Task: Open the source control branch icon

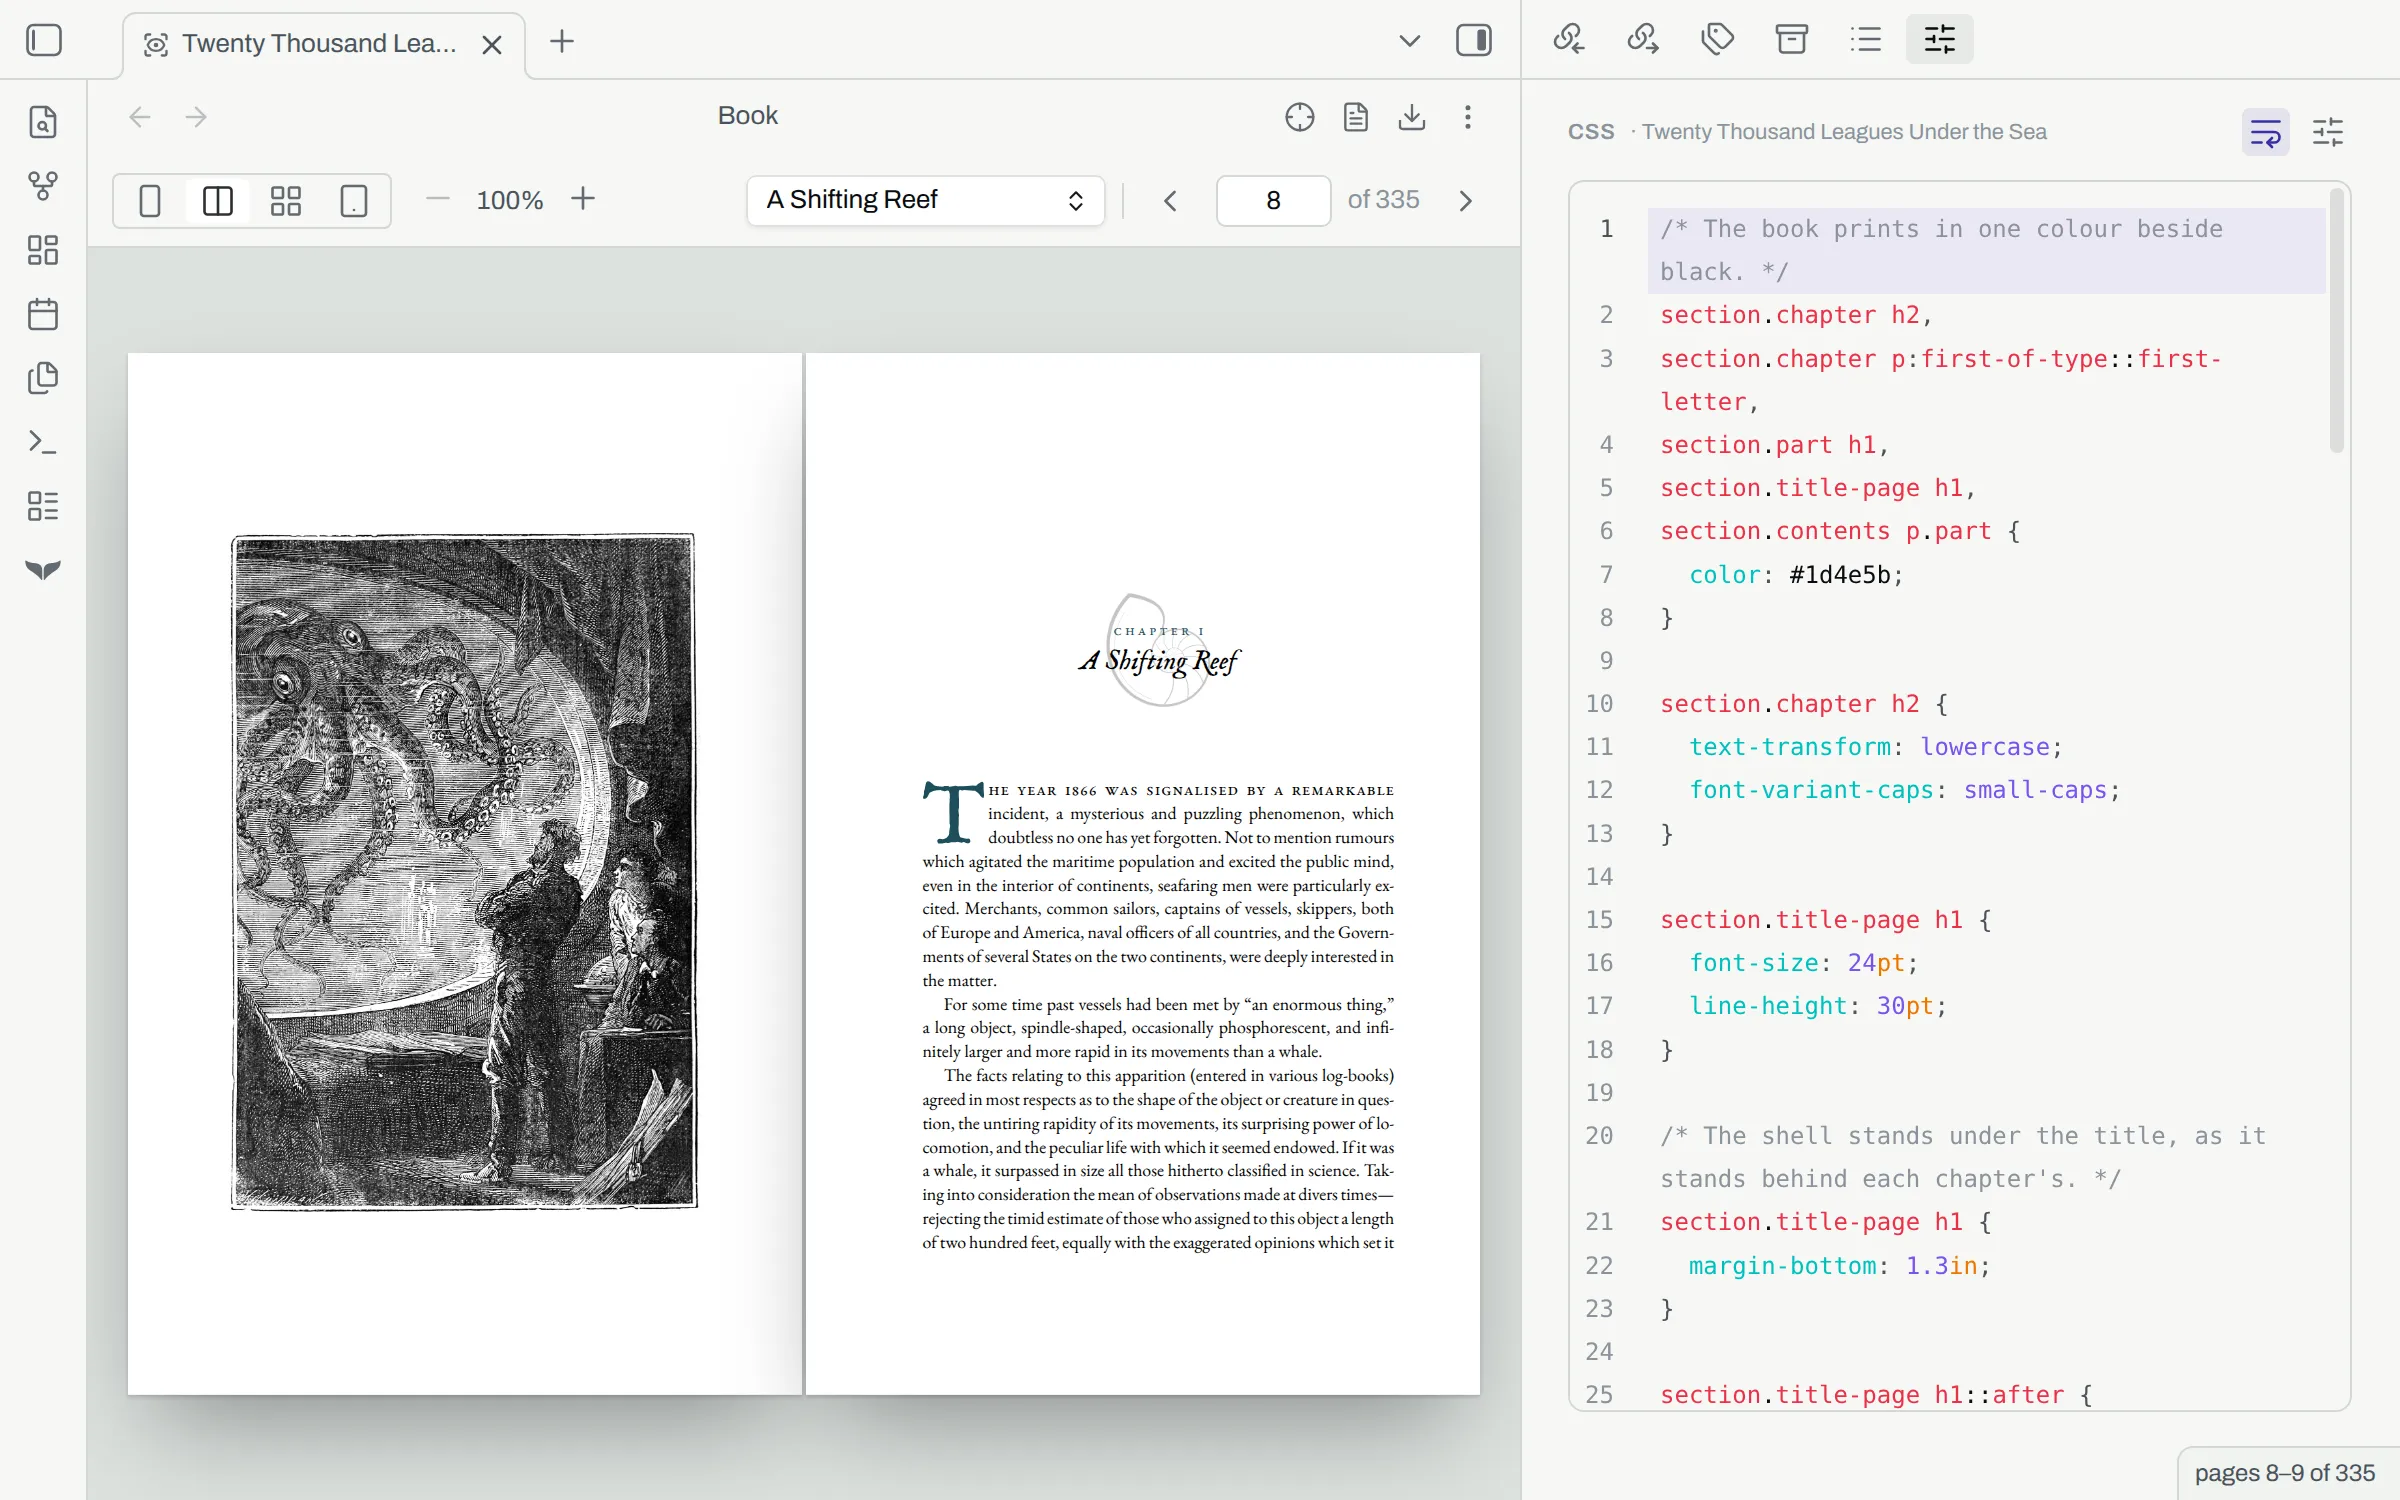Action: click(43, 186)
